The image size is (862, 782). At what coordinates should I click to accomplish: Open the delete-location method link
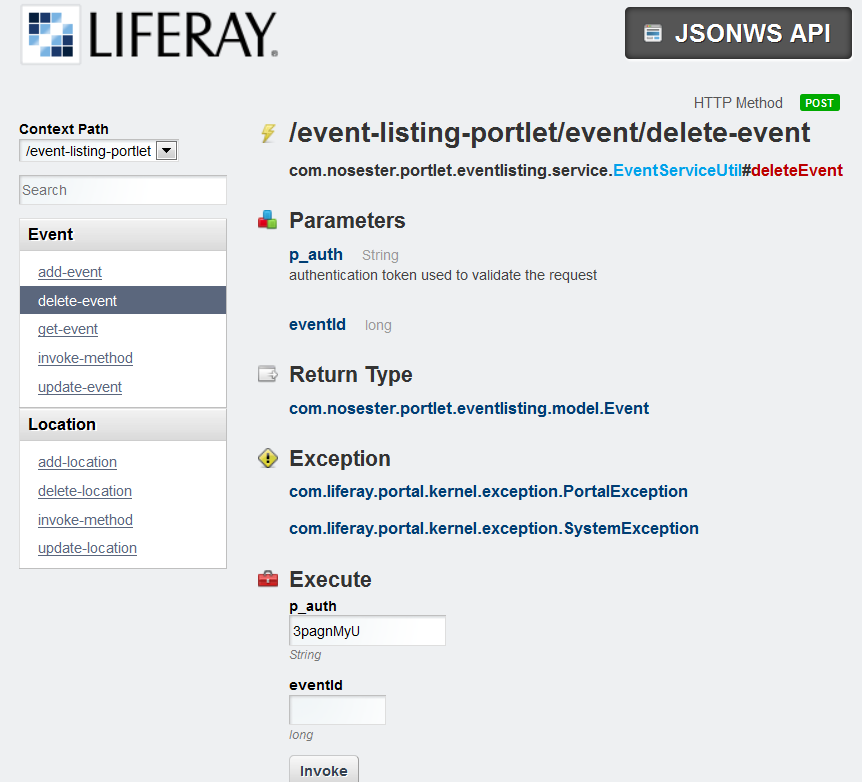pos(85,491)
